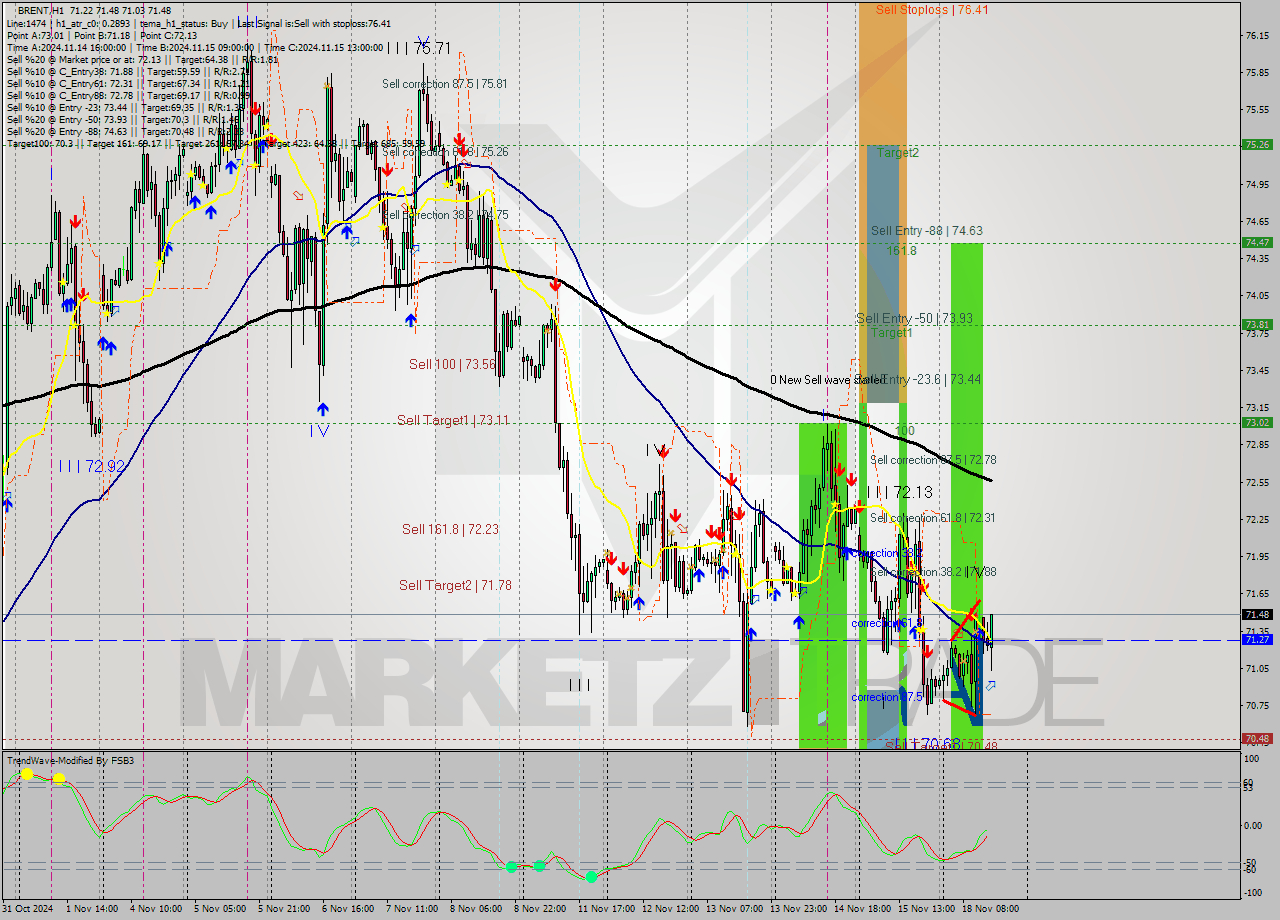Viewport: 1280px width, 920px height.
Task: Click the '13 Nov 23:00' time label
Action: [x=799, y=909]
